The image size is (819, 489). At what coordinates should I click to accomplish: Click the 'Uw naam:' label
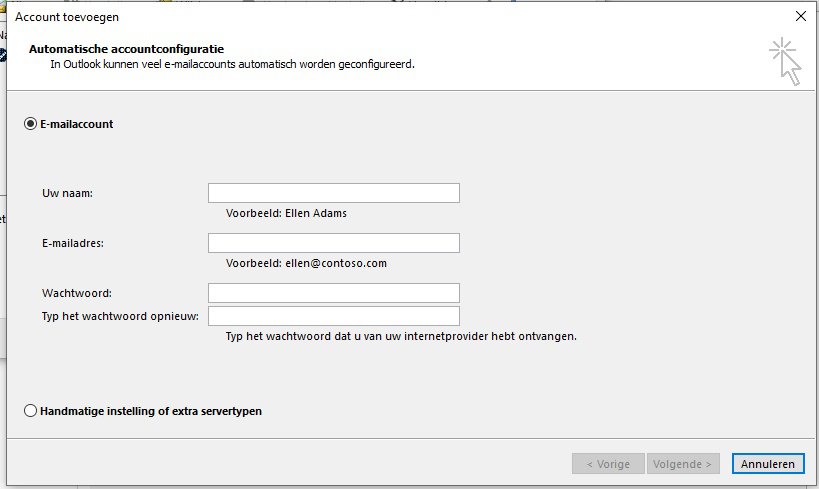click(x=67, y=193)
